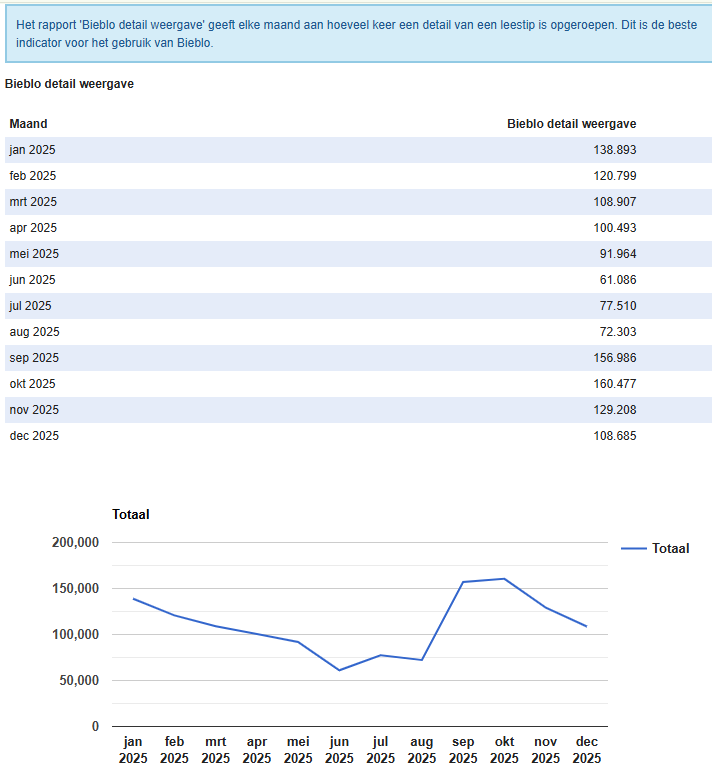Select the 120.799 value for feb 2025

pos(614,176)
